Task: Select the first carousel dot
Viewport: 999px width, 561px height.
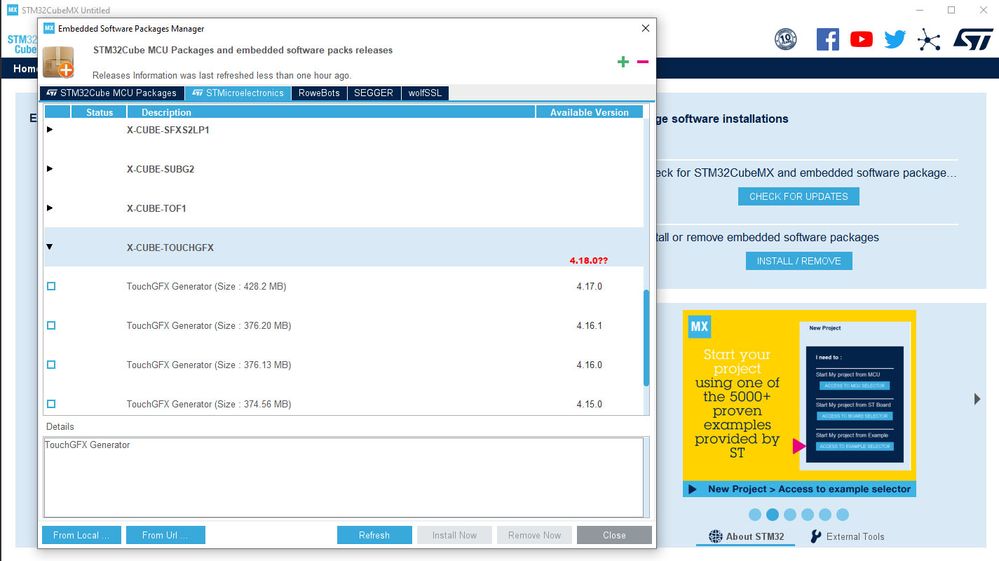Action: coord(755,515)
